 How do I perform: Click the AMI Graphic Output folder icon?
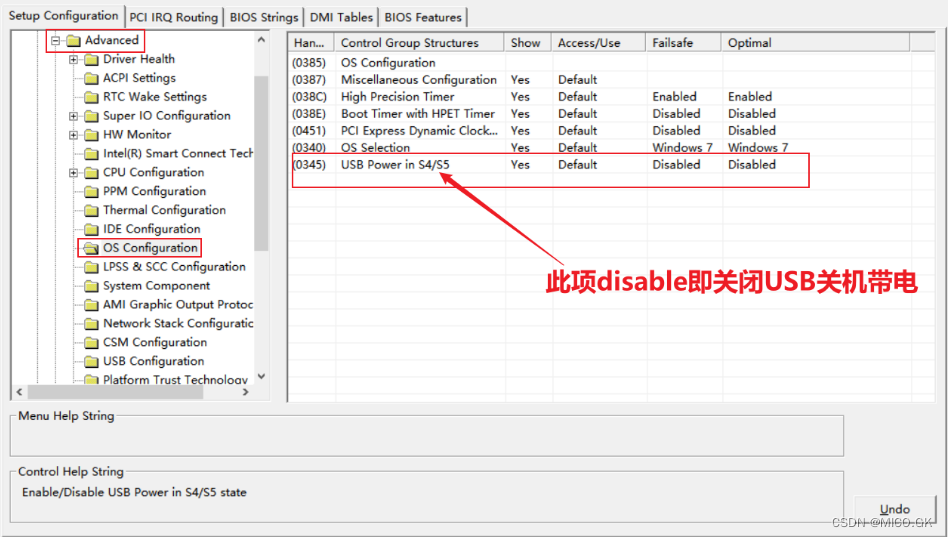pyautogui.click(x=91, y=305)
